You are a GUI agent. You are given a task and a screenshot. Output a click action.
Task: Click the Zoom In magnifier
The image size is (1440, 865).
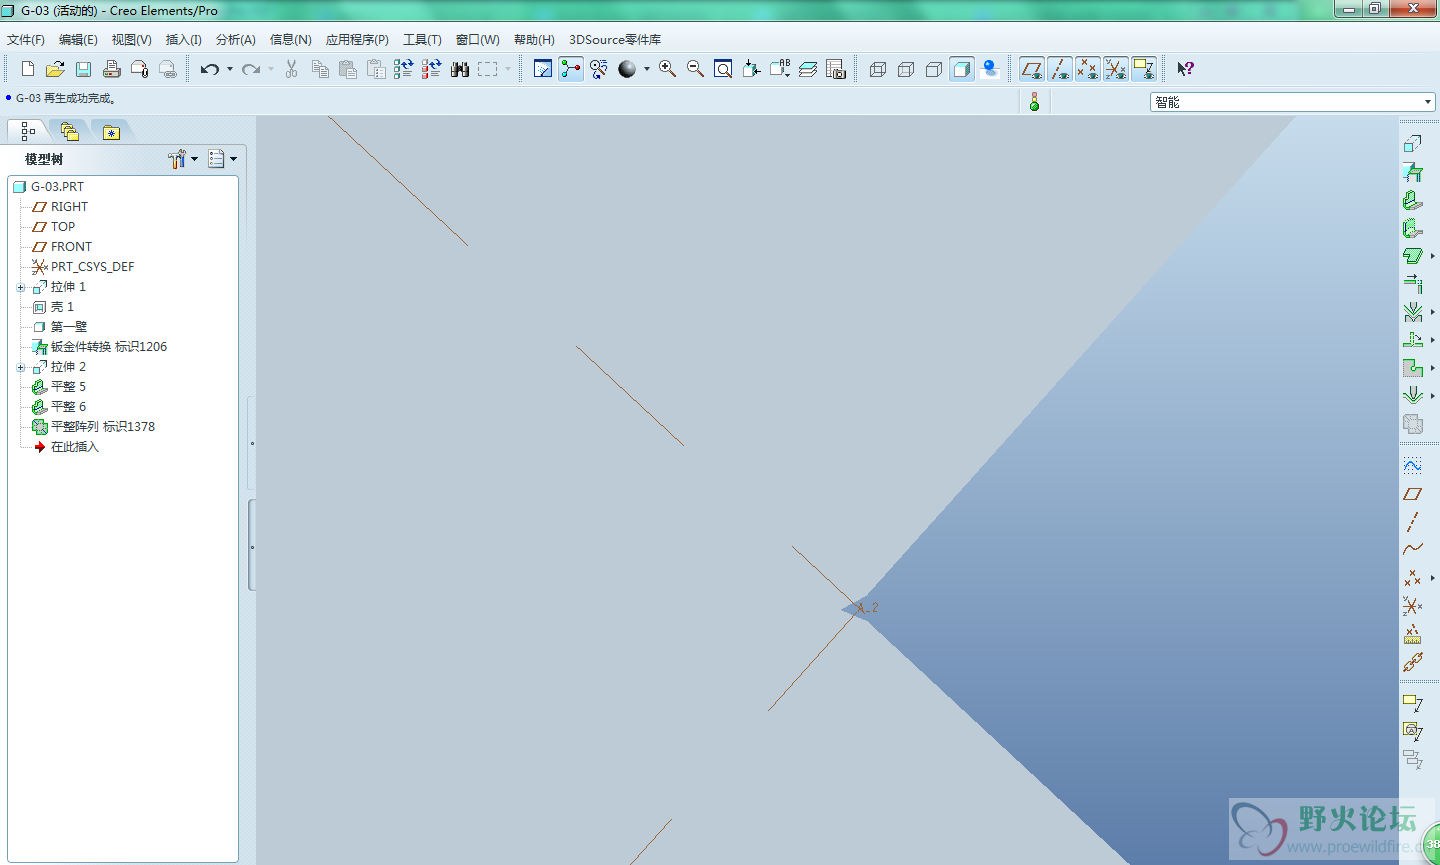[667, 69]
